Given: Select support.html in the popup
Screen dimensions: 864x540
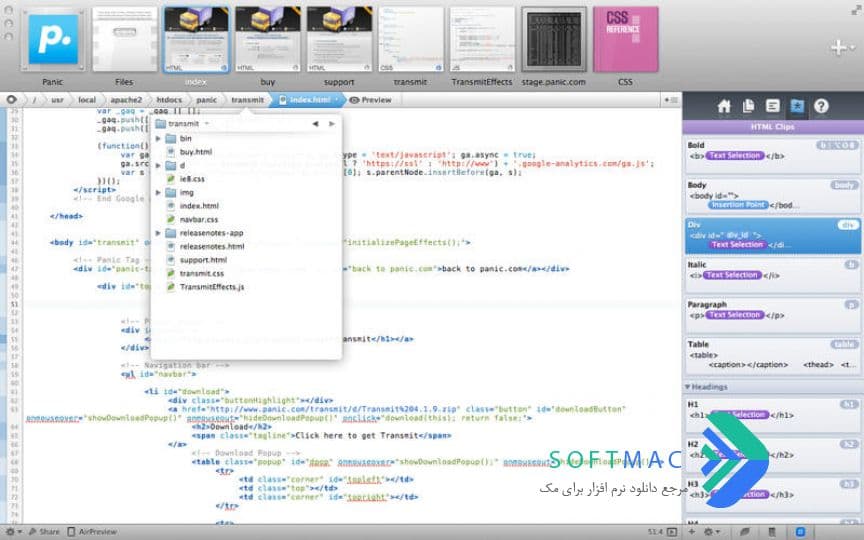Looking at the screenshot, I should tap(246, 260).
